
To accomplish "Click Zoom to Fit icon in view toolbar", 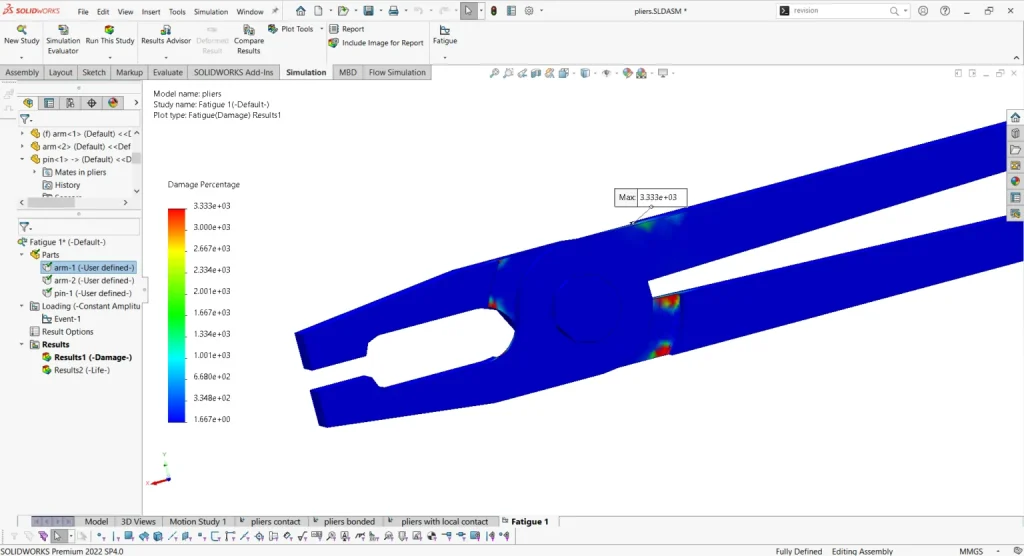I will tap(494, 73).
